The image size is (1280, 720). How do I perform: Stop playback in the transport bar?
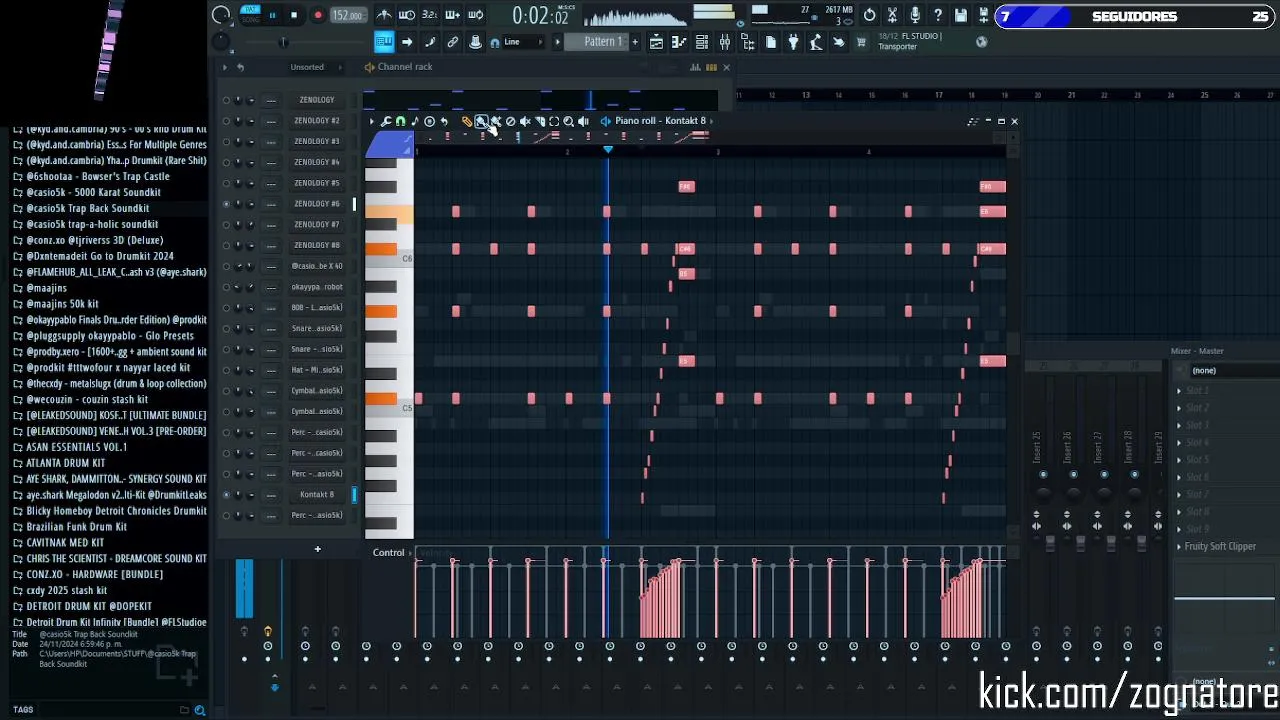pyautogui.click(x=294, y=15)
